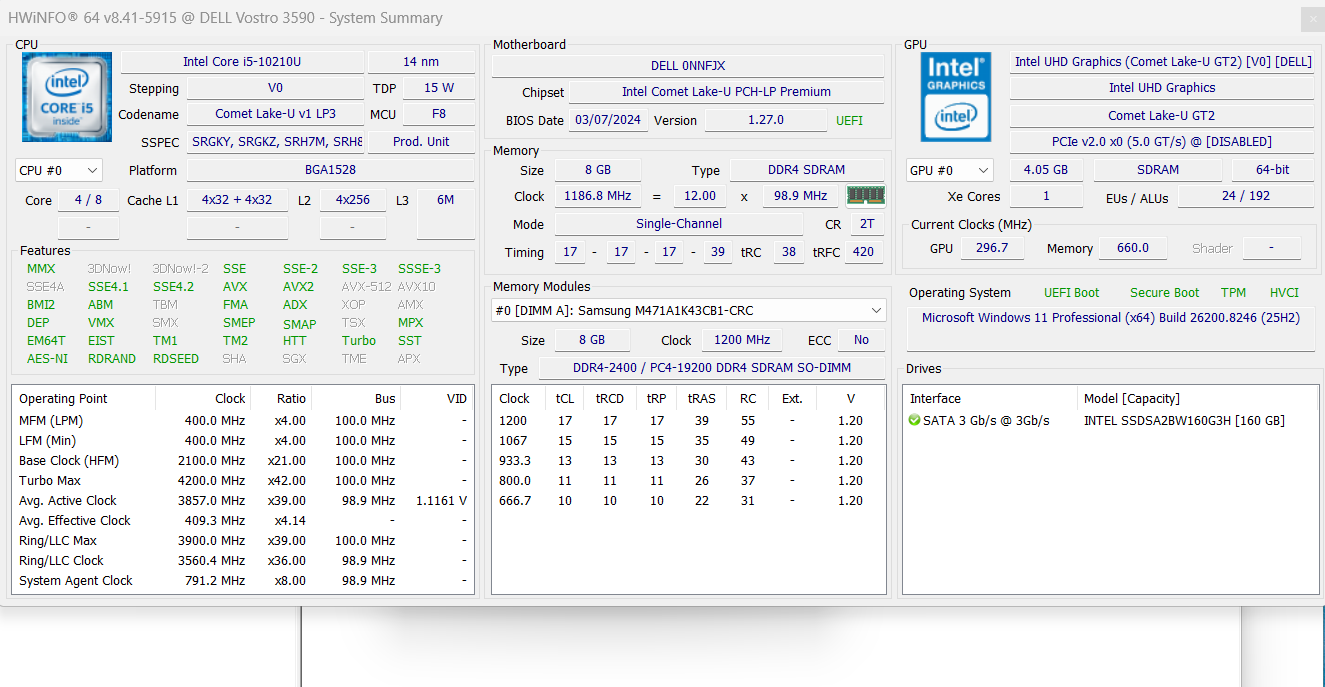The width and height of the screenshot is (1325, 687).
Task: Click the module clock 1200 MHz field
Action: click(x=743, y=340)
